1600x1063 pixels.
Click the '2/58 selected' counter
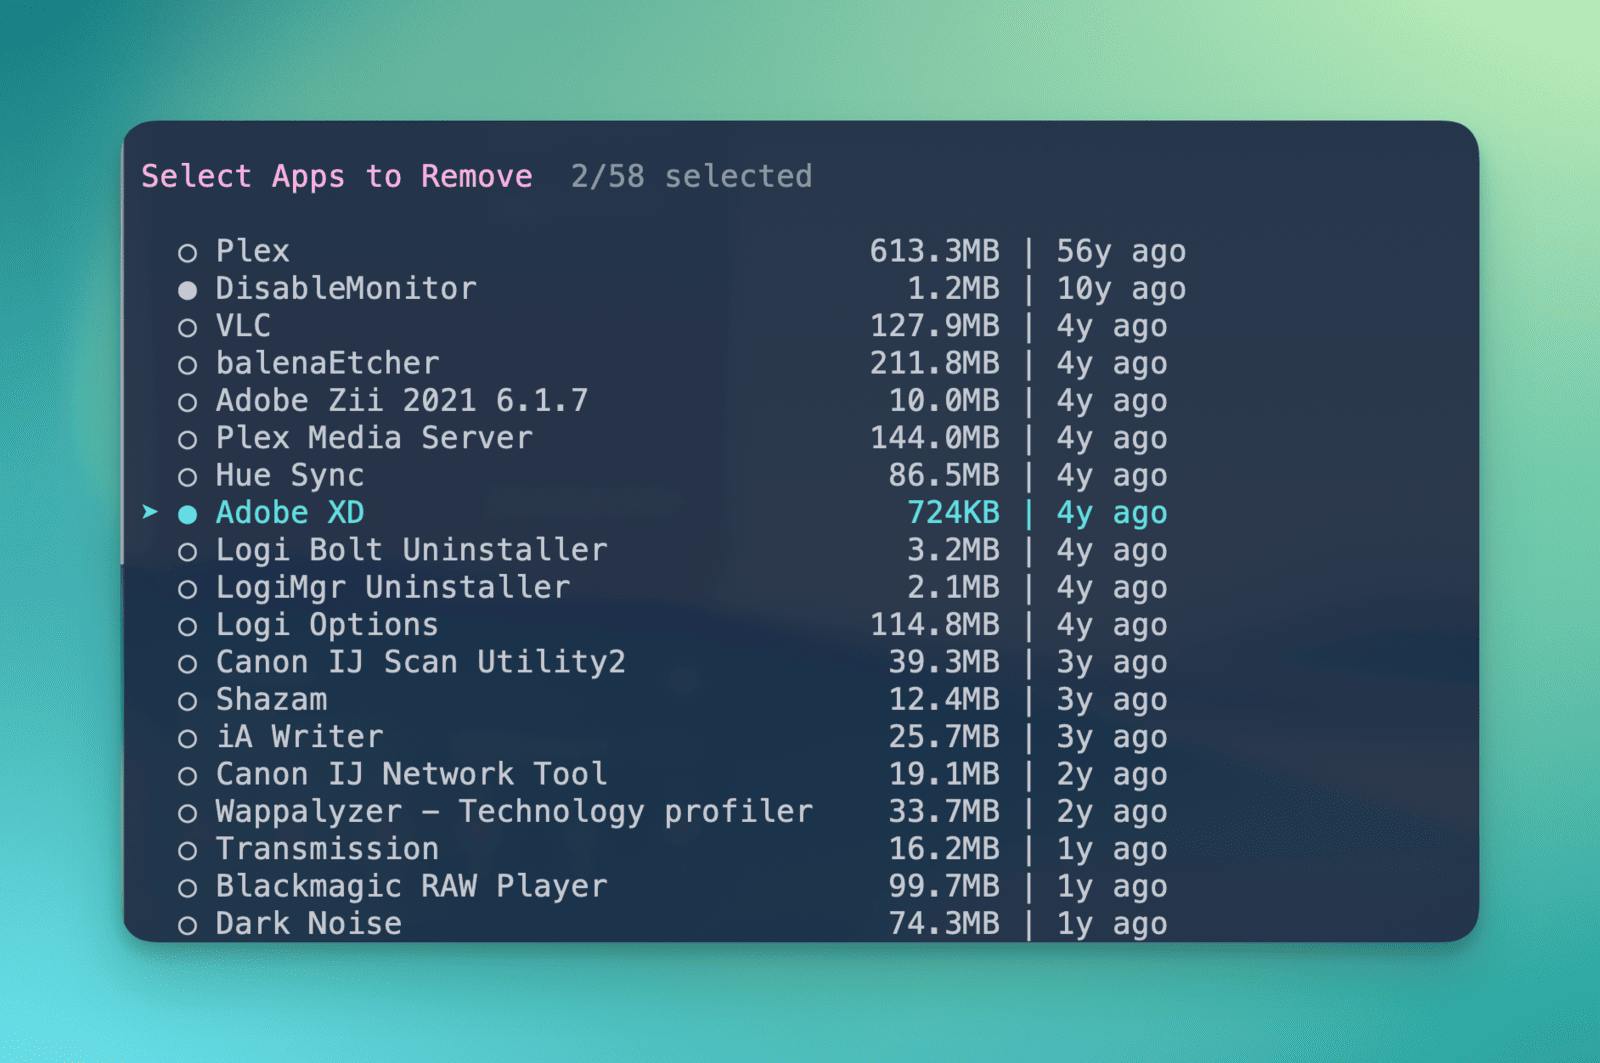(x=691, y=176)
